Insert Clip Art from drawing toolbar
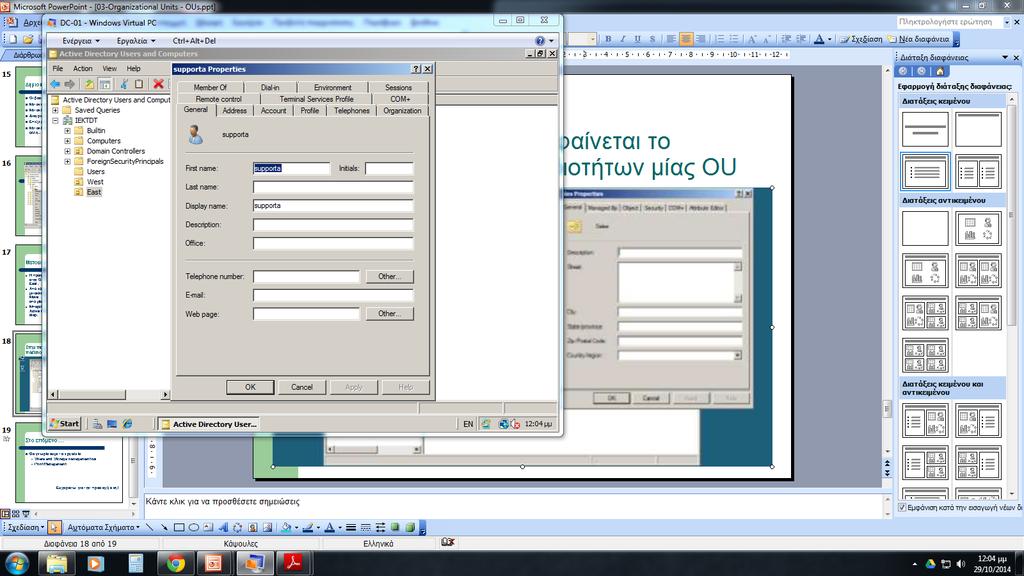 (252, 527)
